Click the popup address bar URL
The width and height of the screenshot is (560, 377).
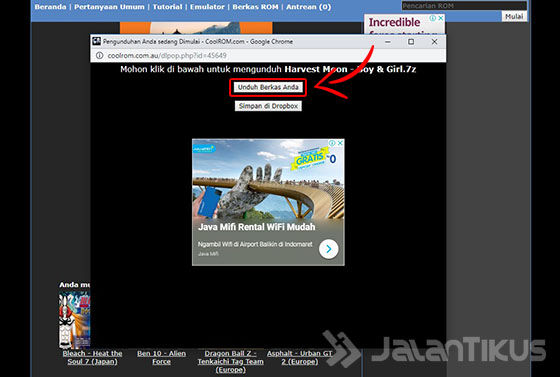[167, 55]
